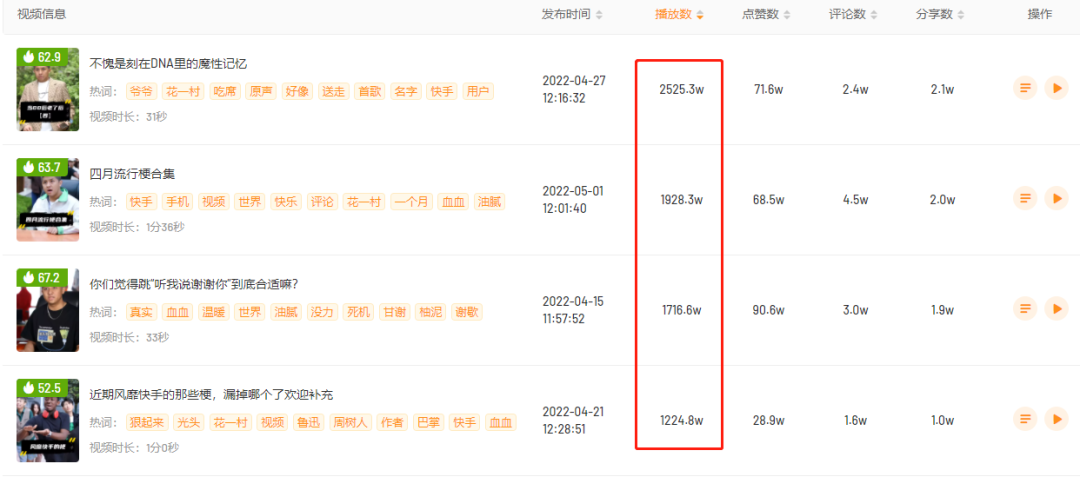This screenshot has height=477, width=1080.
Task: Select hot word tag 评论
Action: pyautogui.click(x=323, y=202)
